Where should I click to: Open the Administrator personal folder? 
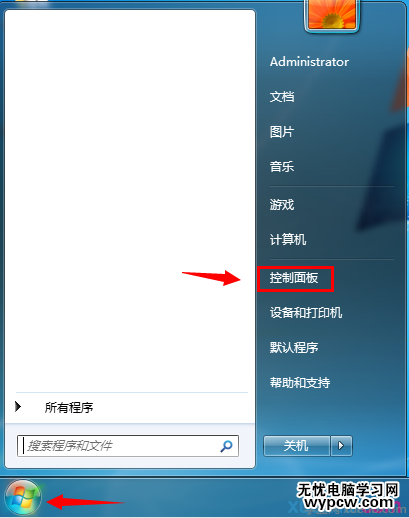tap(309, 62)
